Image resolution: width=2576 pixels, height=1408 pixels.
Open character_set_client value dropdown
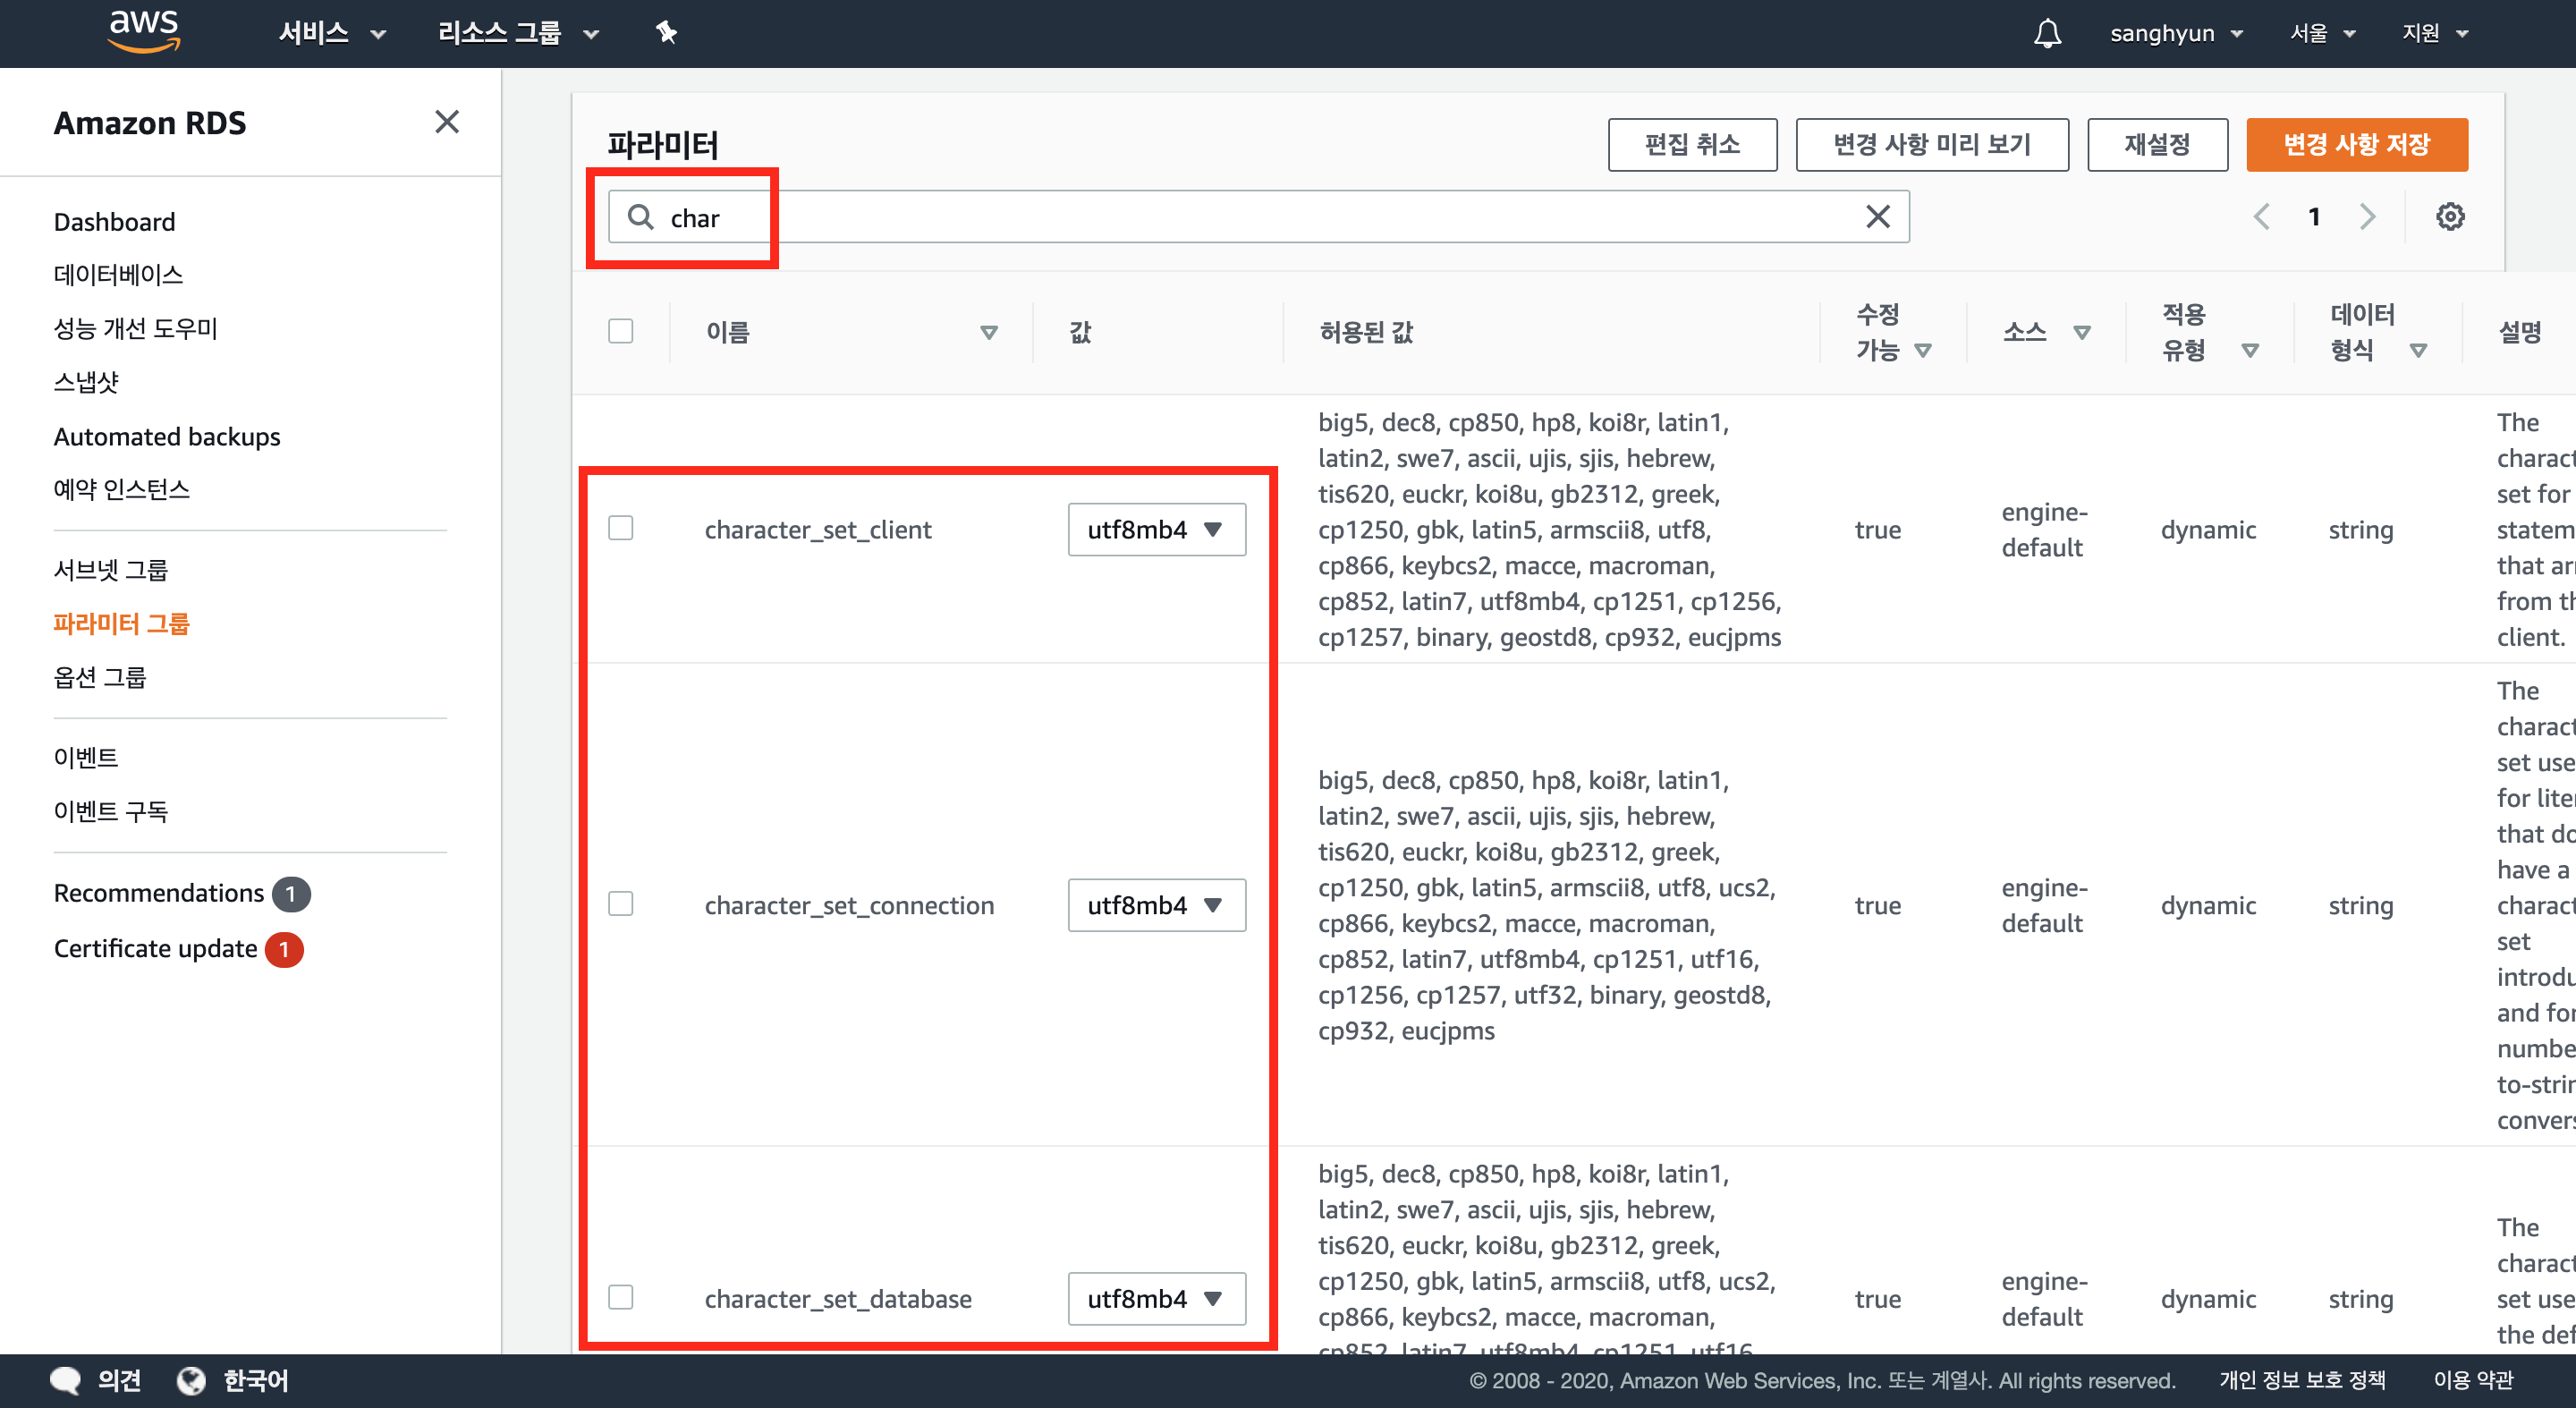(1156, 529)
